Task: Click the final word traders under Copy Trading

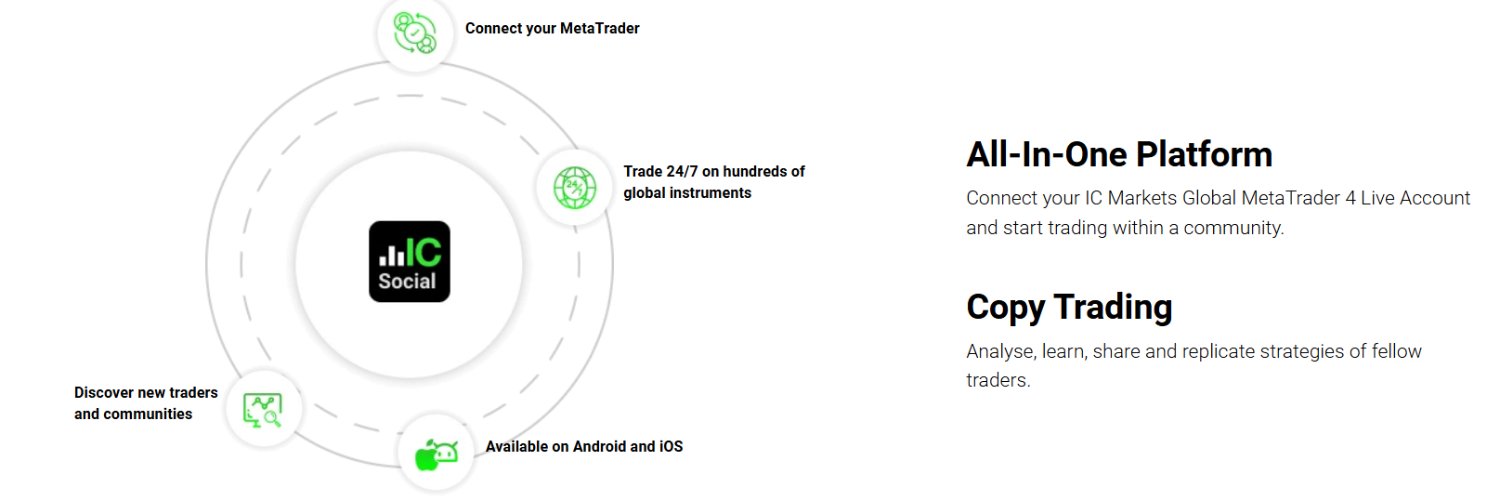Action: 997,381
